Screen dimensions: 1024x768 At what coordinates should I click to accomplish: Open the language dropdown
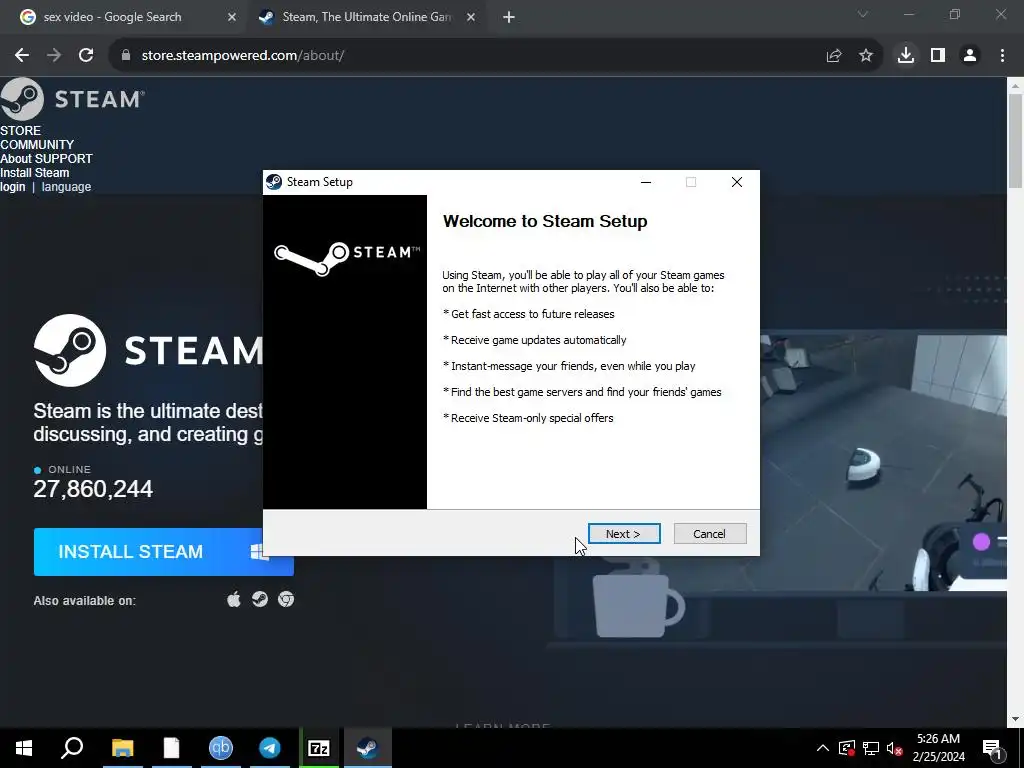pyautogui.click(x=66, y=187)
